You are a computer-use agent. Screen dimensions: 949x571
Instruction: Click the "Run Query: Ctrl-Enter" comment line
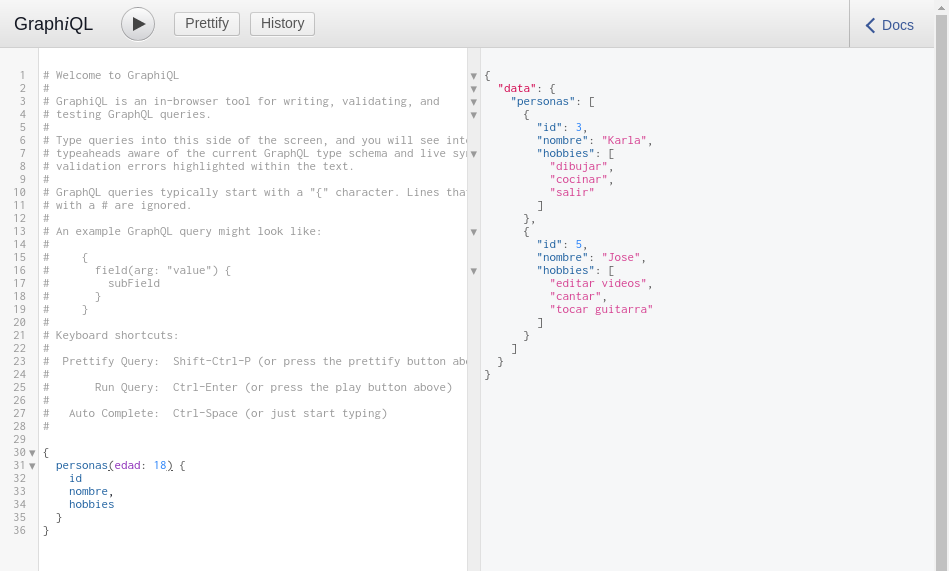248,388
